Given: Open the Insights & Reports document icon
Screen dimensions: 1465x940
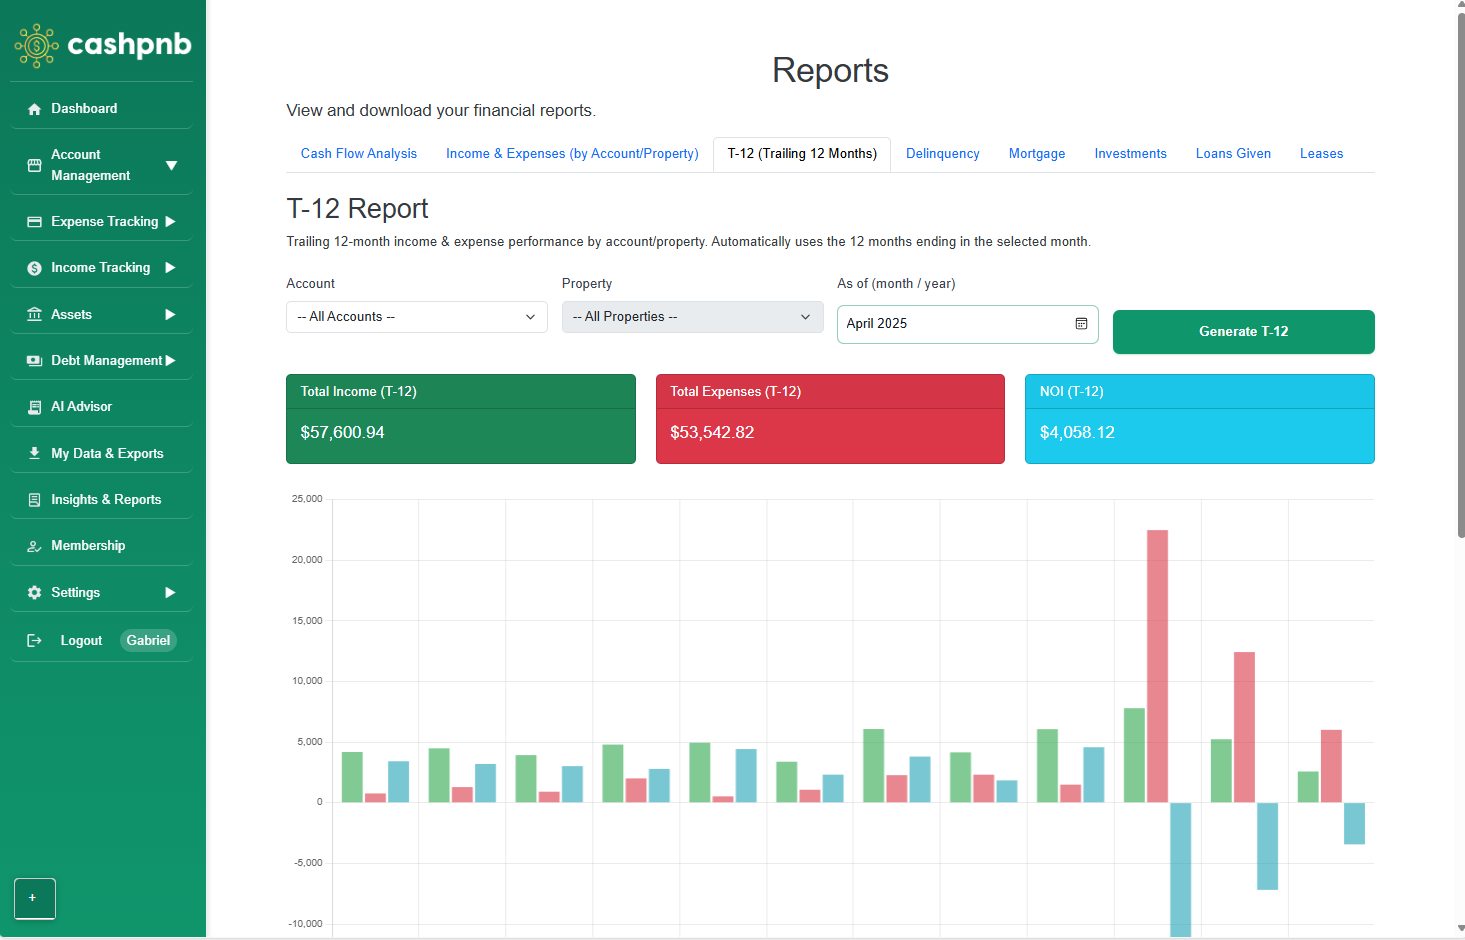Looking at the screenshot, I should click(34, 499).
